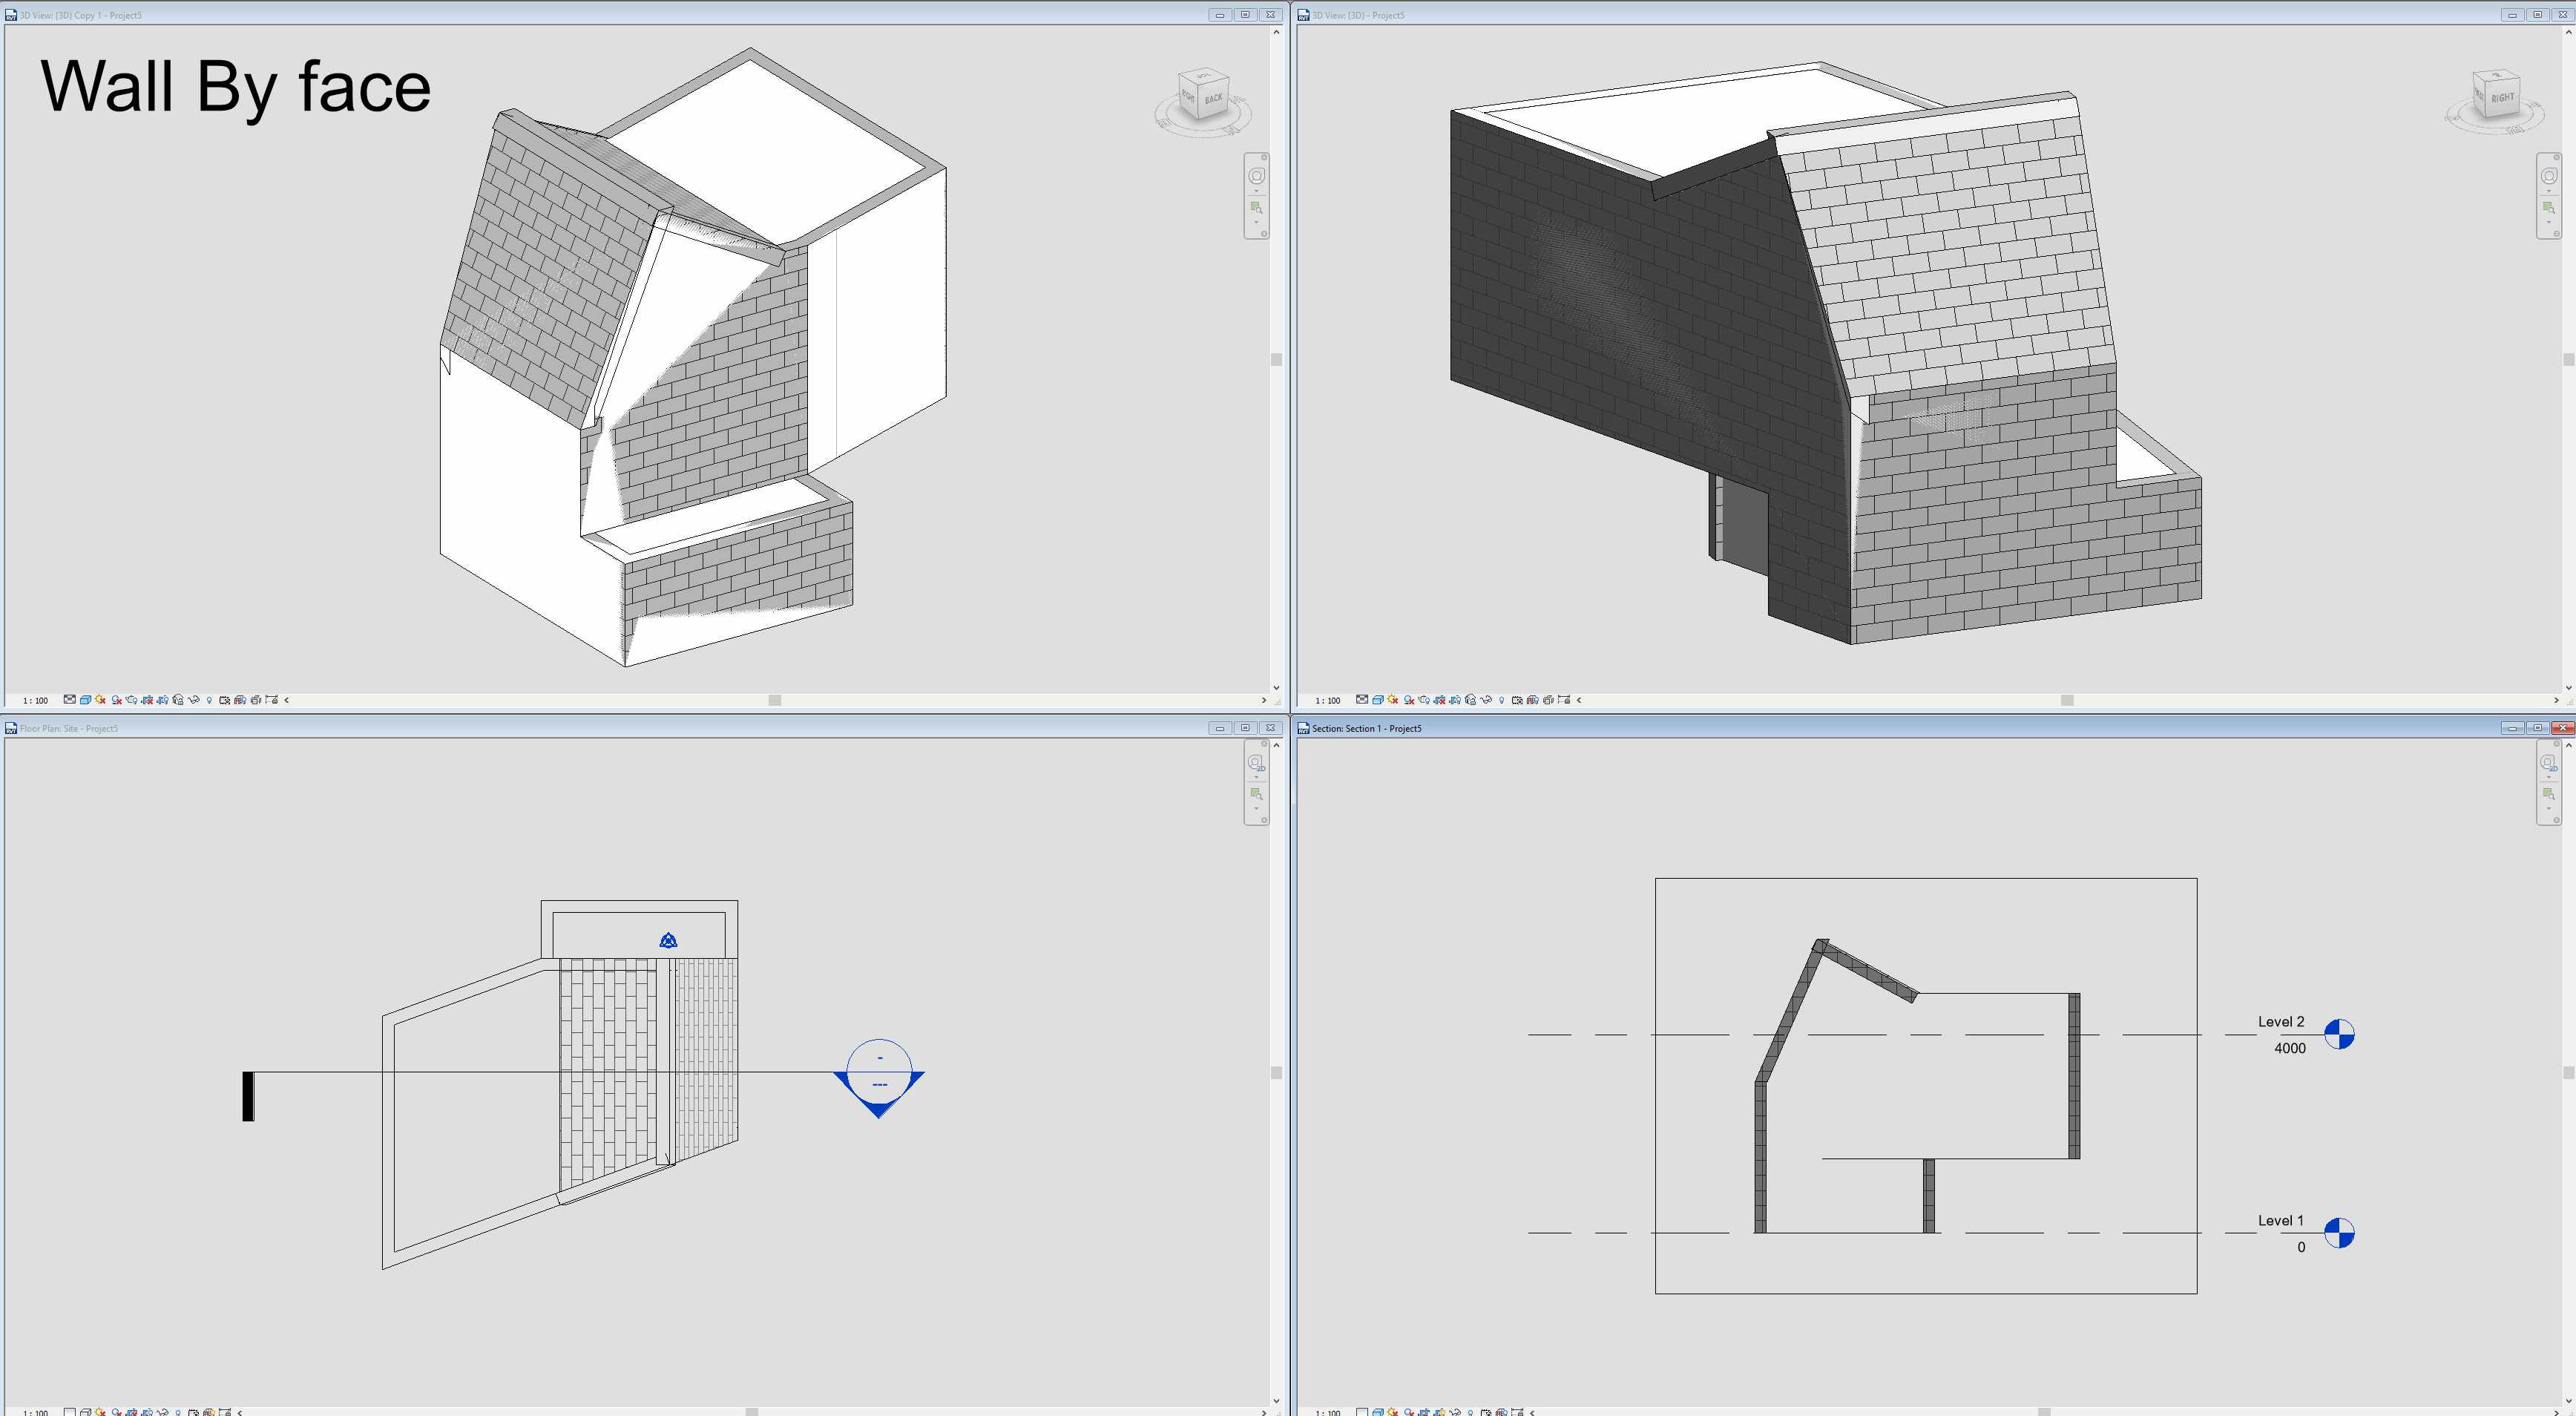Click 2D Steering Wheel in Floor Plan navigation bar
This screenshot has width=2576, height=1416.
(x=1256, y=763)
